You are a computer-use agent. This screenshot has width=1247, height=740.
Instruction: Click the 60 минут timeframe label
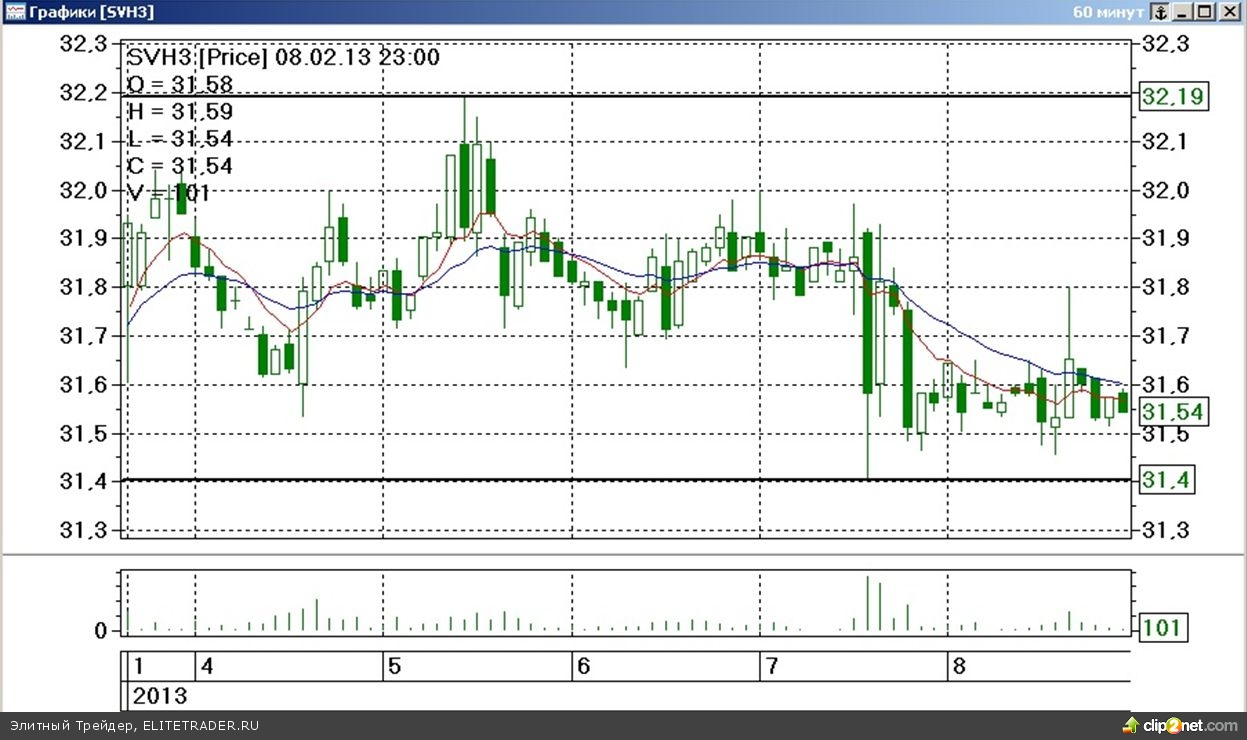pos(1108,12)
